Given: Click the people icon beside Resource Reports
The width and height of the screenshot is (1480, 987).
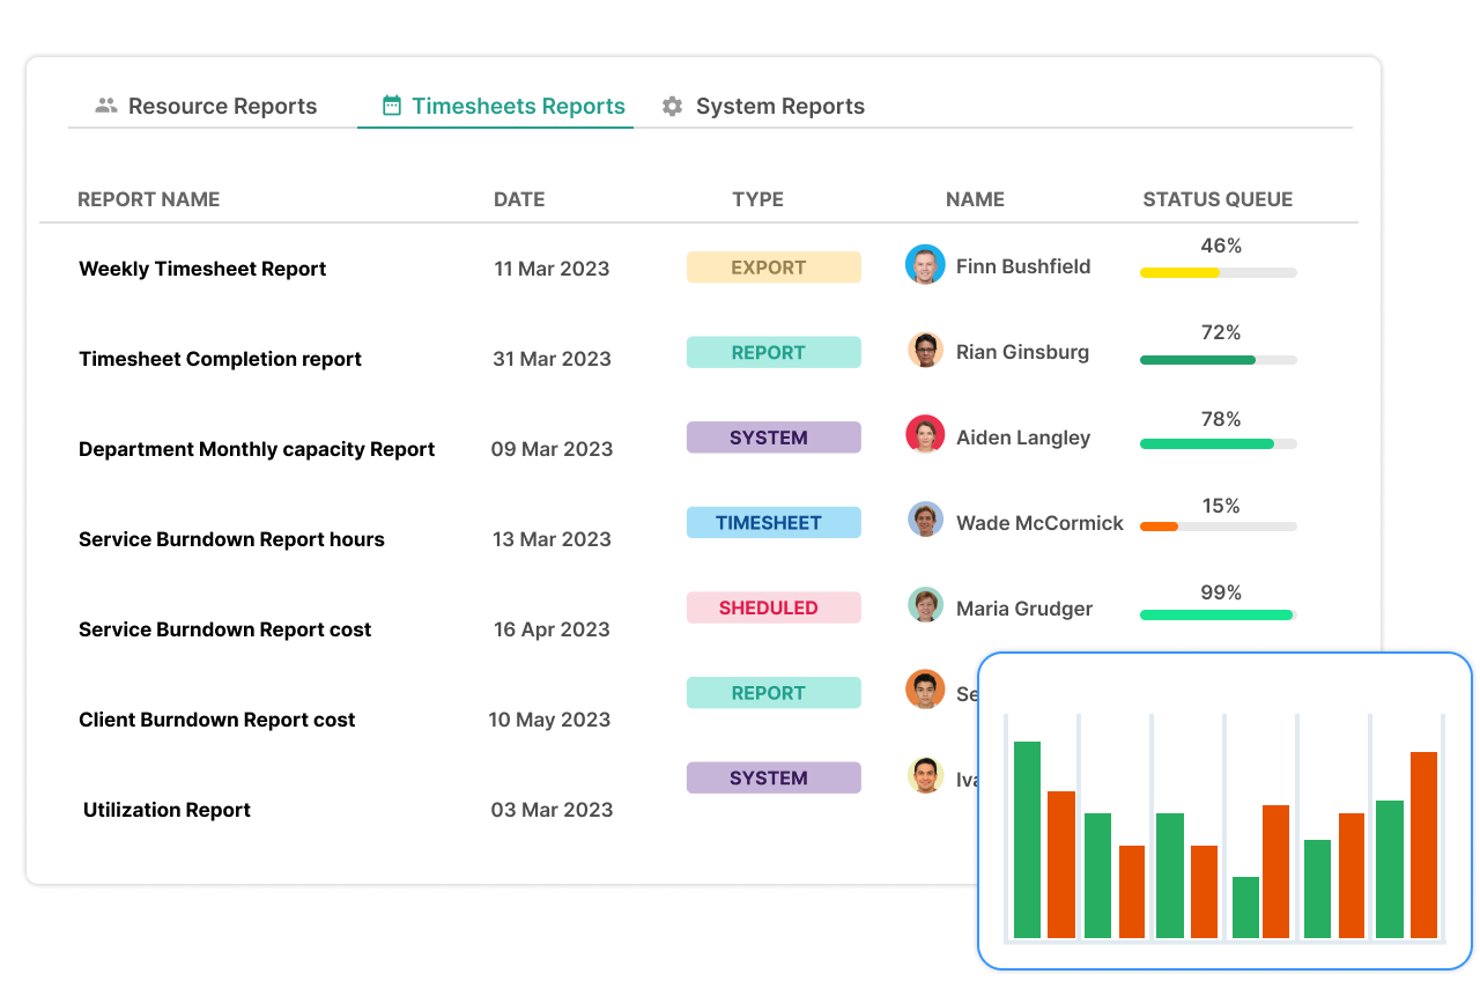Looking at the screenshot, I should pyautogui.click(x=106, y=105).
